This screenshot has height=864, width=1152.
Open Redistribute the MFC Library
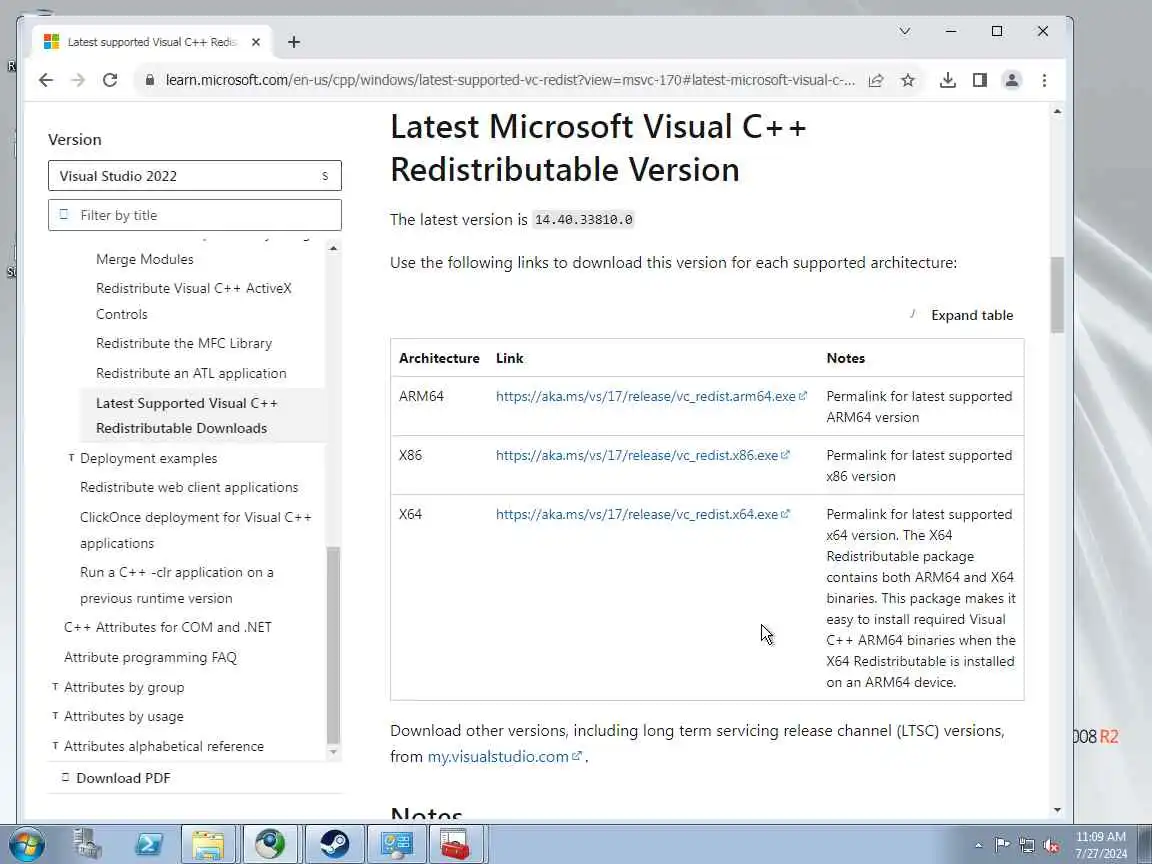(x=184, y=343)
